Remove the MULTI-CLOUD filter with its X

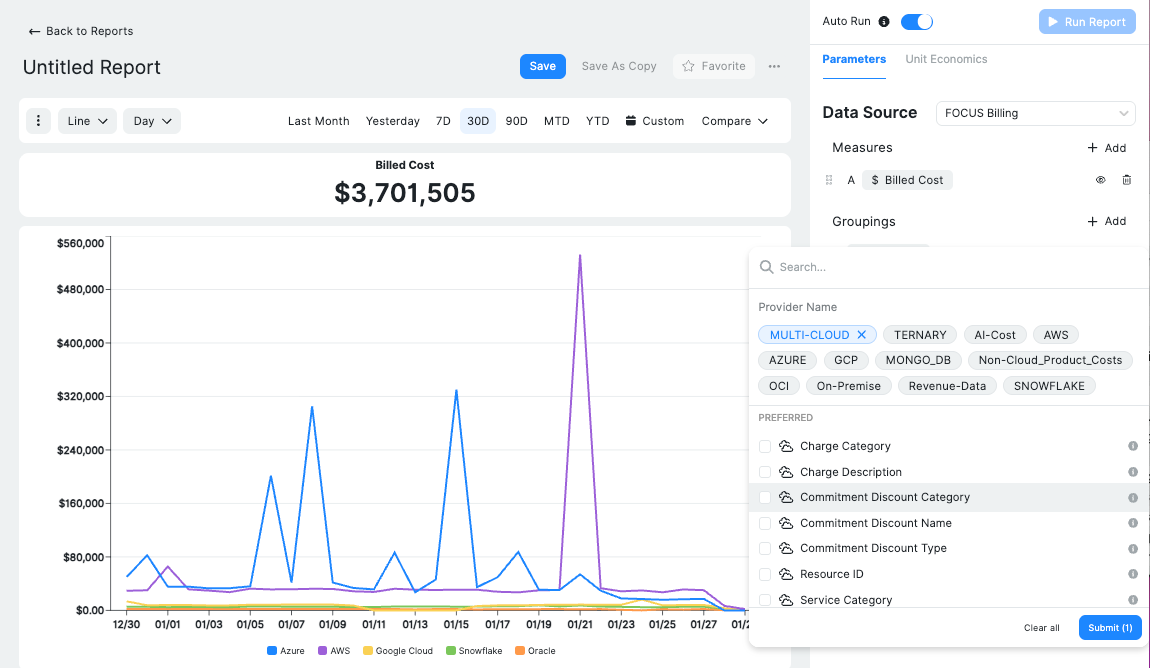click(862, 335)
